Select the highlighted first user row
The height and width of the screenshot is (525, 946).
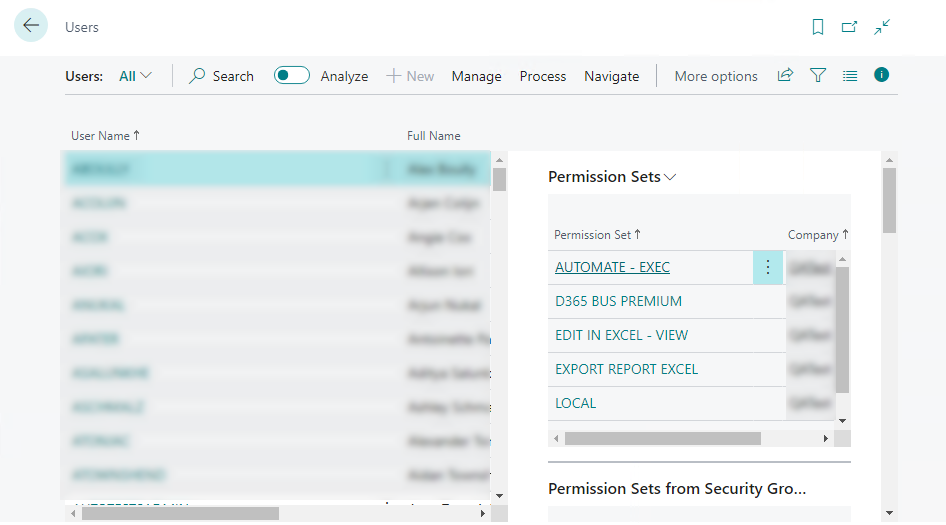click(276, 168)
